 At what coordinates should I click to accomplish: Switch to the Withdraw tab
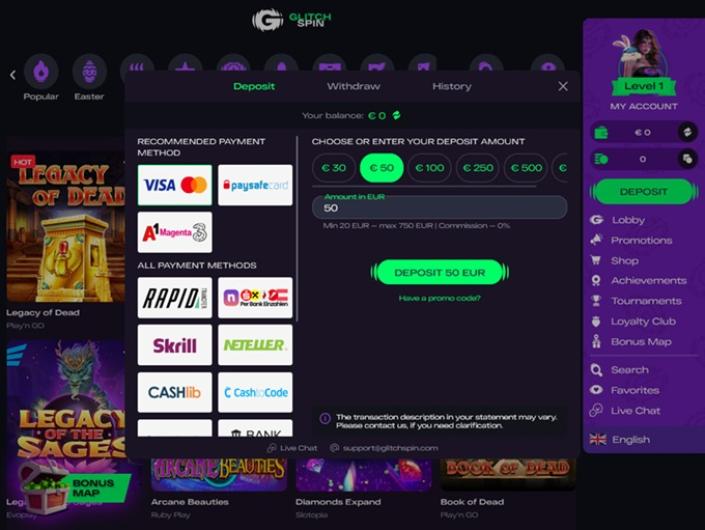point(353,86)
